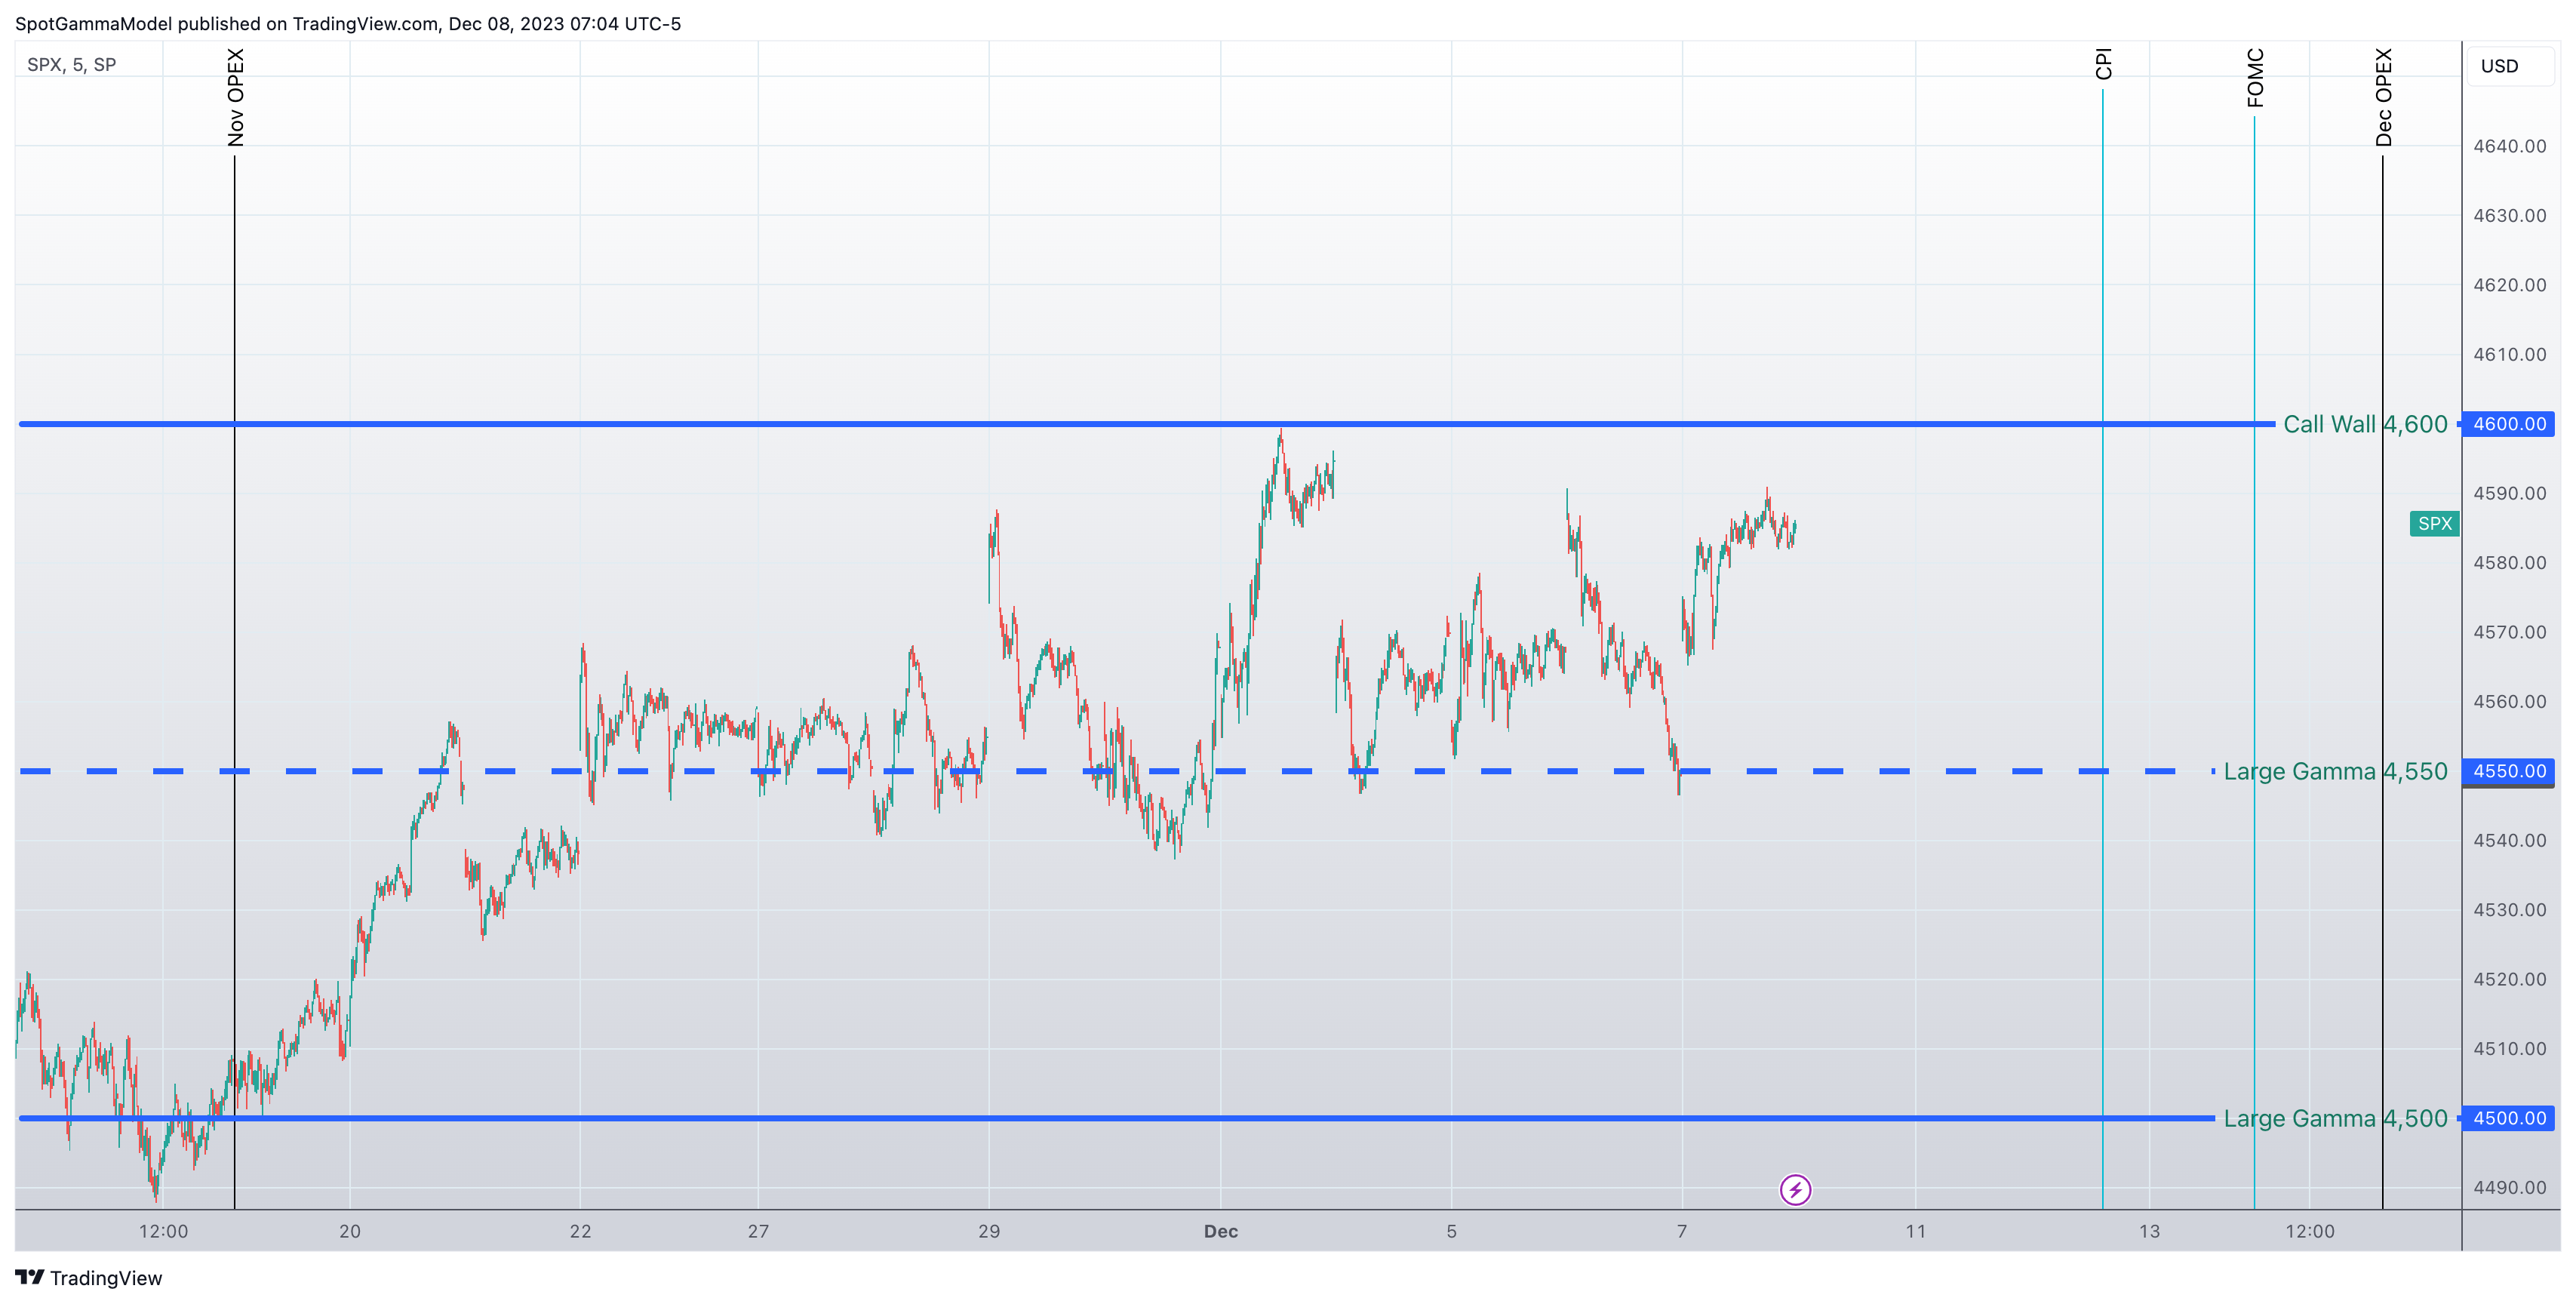Viewport: 2576px width, 1304px height.
Task: Click the FOMC vertical line label
Action: click(2255, 78)
